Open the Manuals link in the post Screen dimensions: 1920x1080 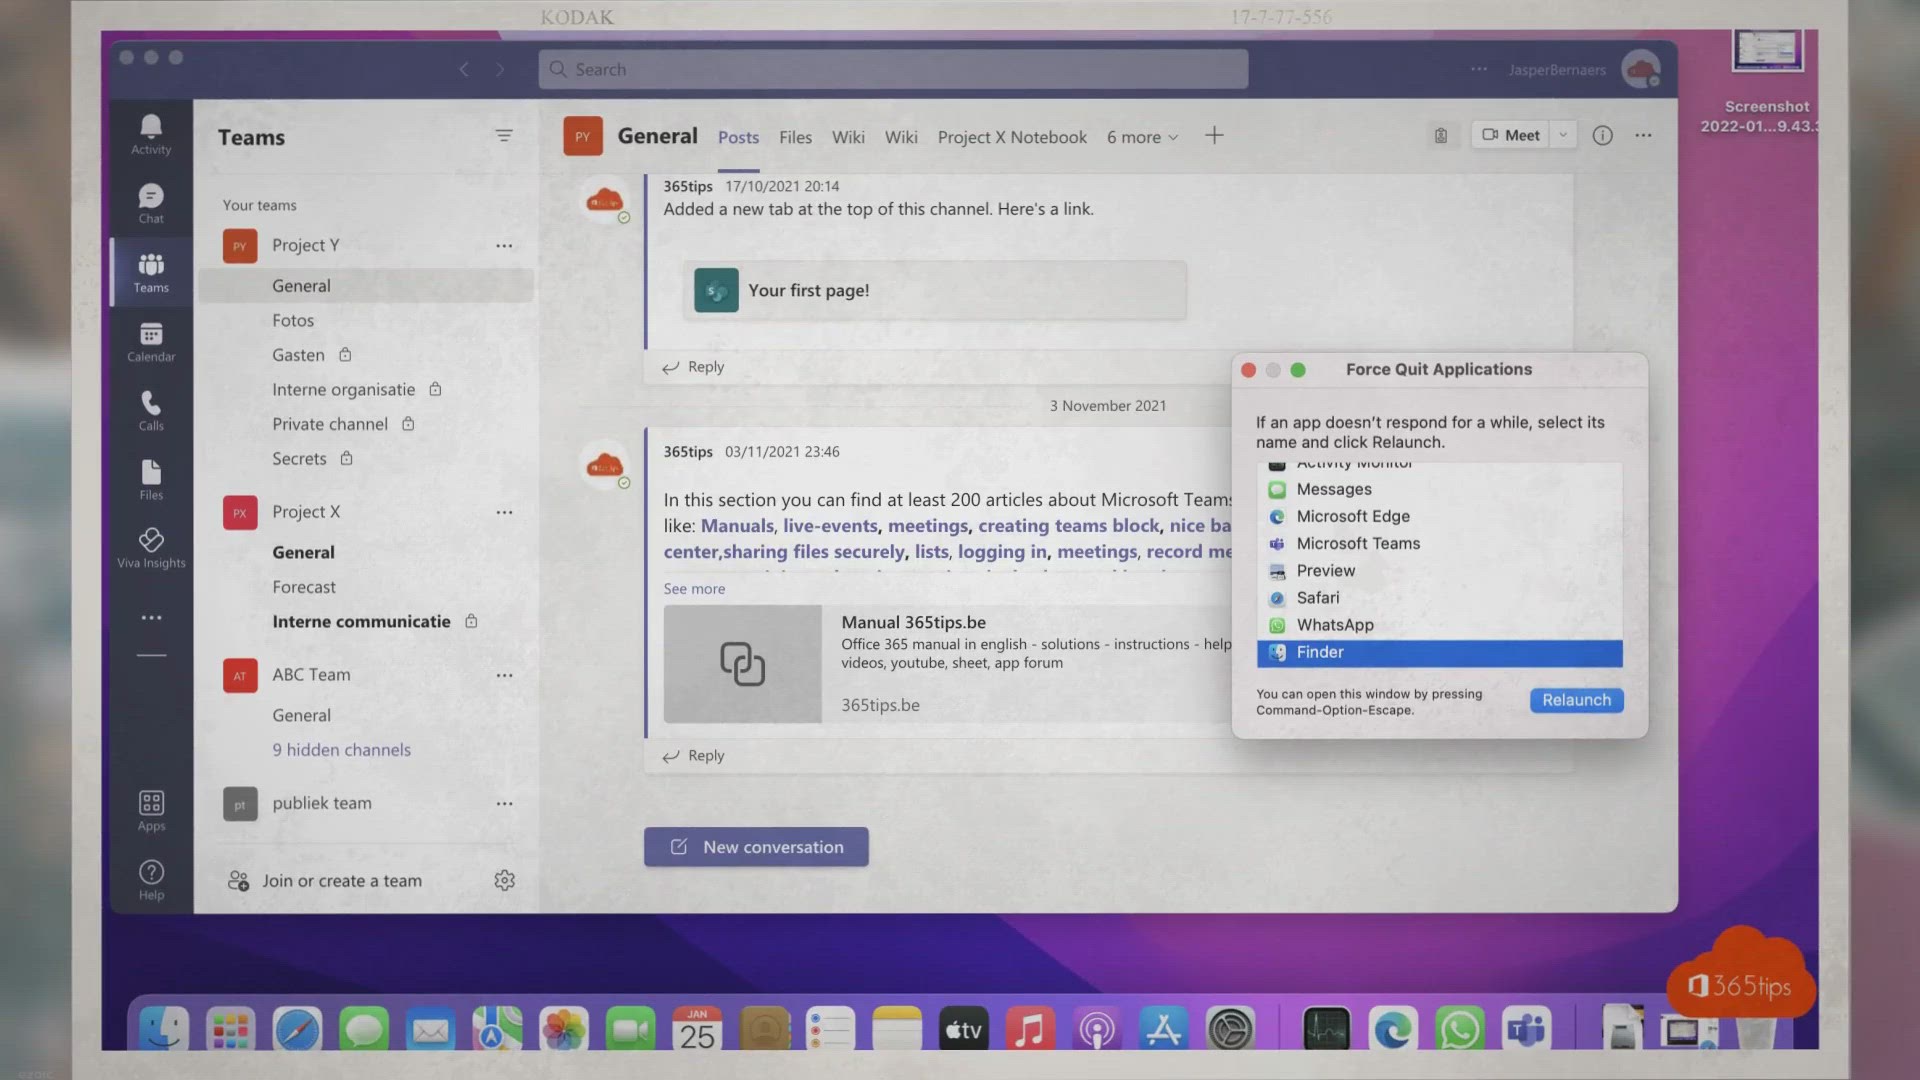point(737,526)
